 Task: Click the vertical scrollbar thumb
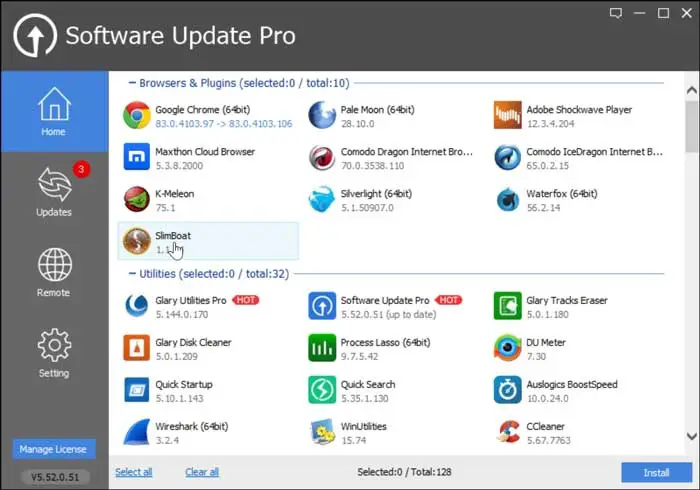692,127
